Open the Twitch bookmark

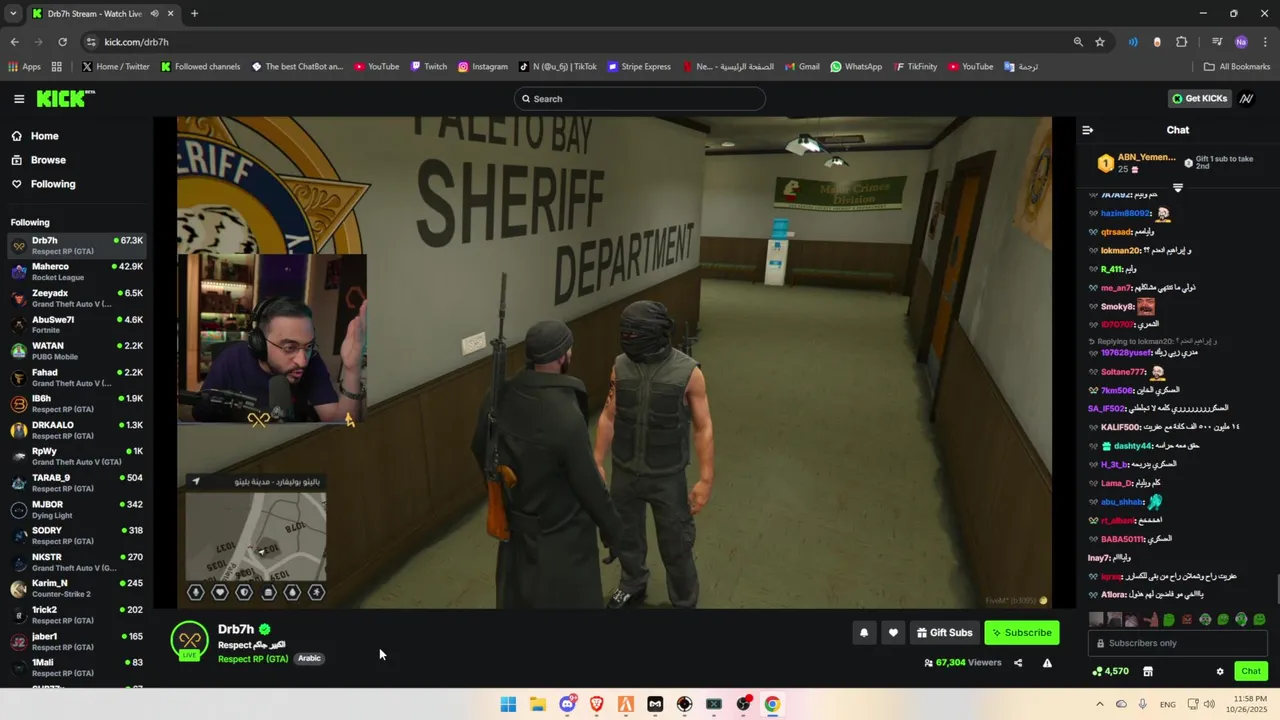pos(428,67)
